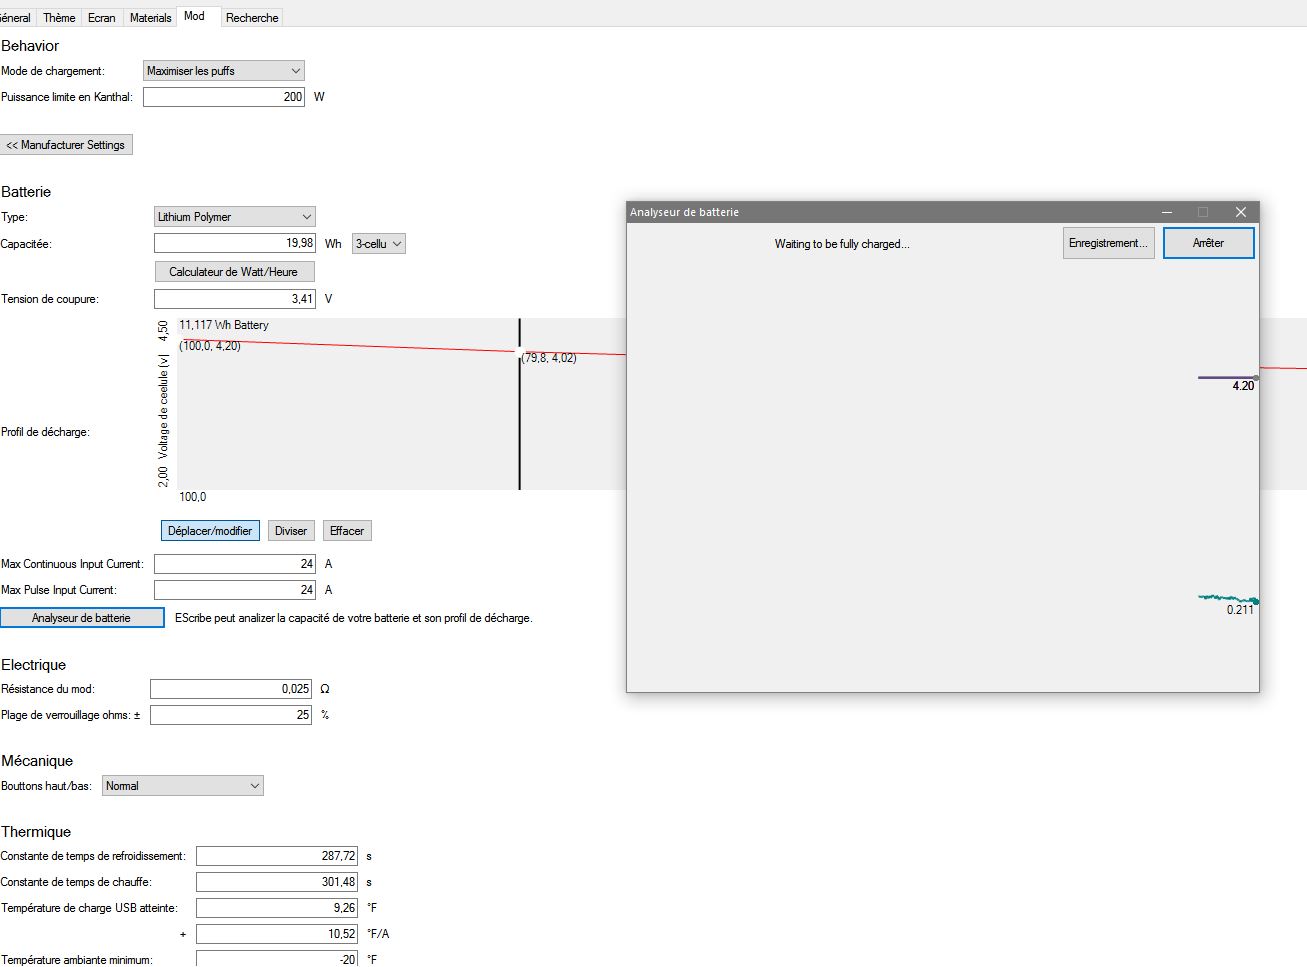
Task: Select the Effacer profile mode
Action: click(347, 531)
